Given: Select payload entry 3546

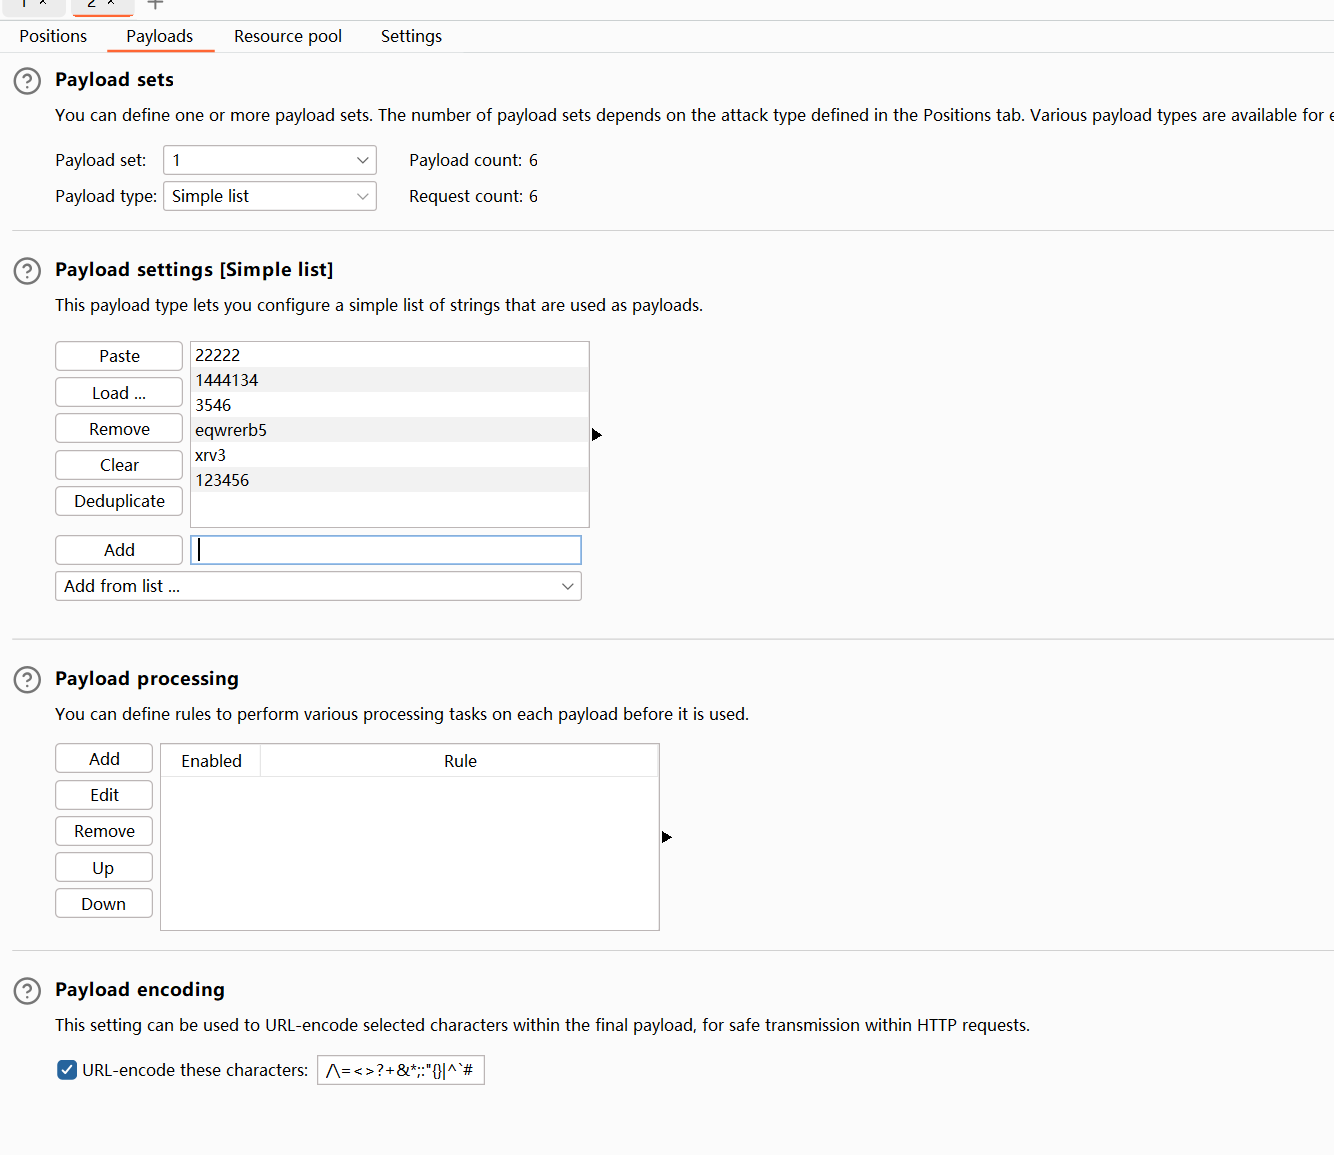Looking at the screenshot, I should click(x=389, y=405).
